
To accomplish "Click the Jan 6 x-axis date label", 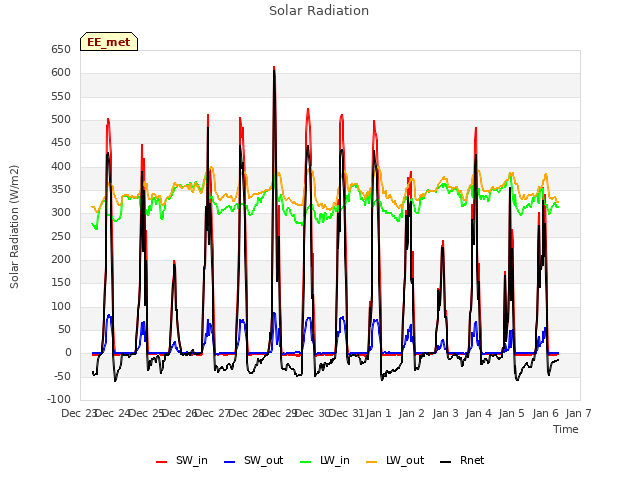I will [545, 413].
